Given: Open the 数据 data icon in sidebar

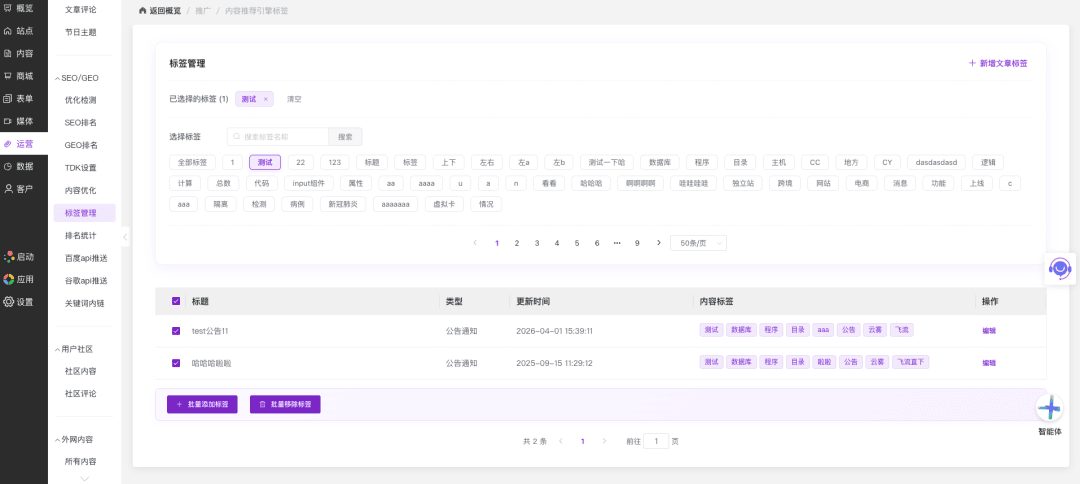Looking at the screenshot, I should coord(8,166).
